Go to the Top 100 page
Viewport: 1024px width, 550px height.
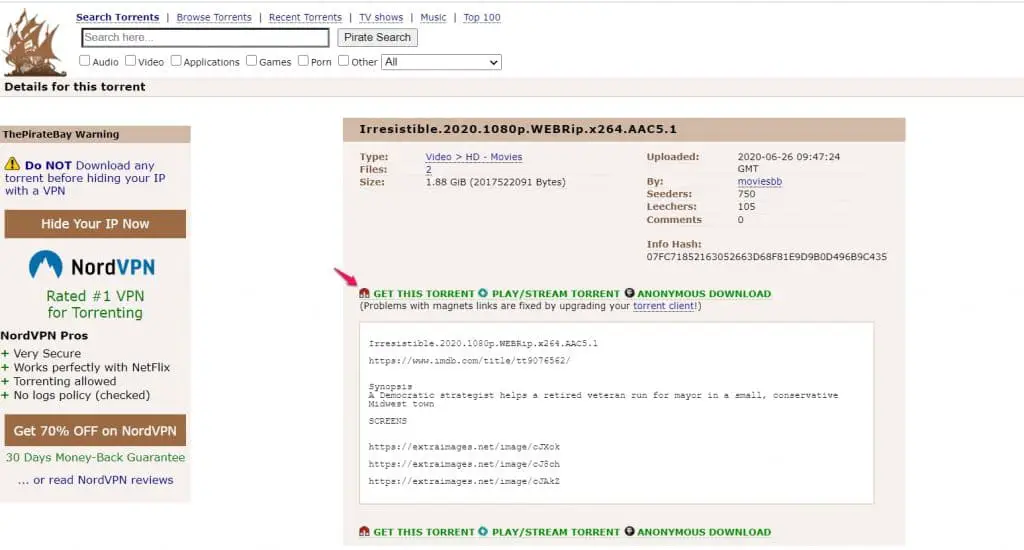pyautogui.click(x=482, y=17)
